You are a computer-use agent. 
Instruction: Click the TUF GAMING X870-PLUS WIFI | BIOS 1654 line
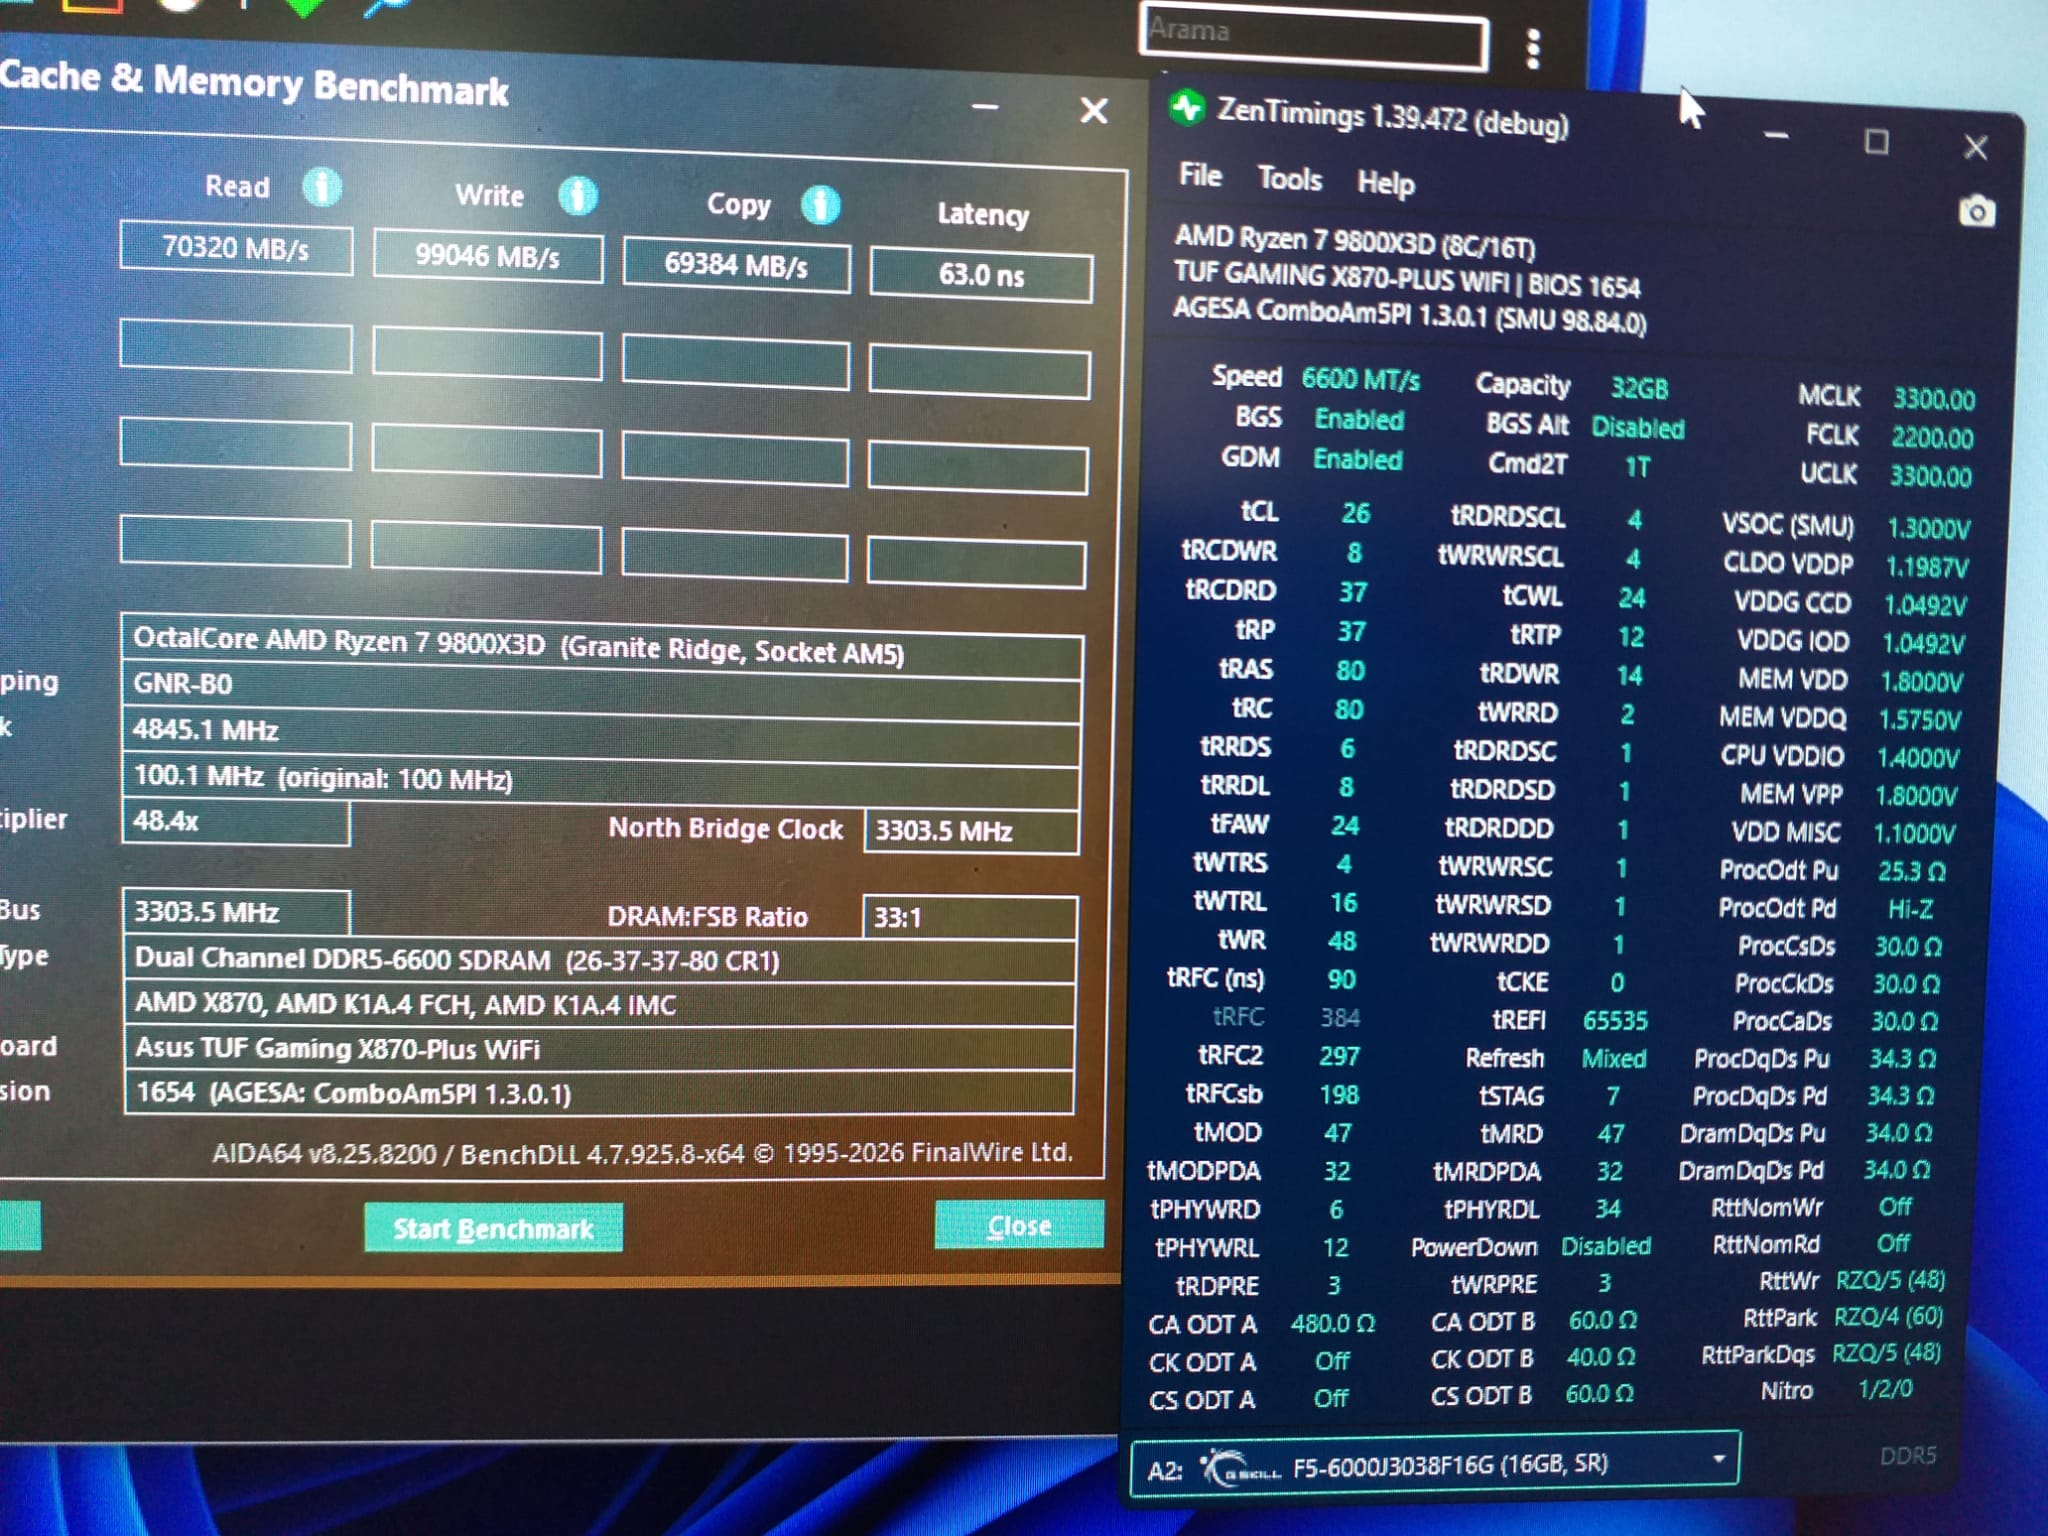click(1408, 279)
